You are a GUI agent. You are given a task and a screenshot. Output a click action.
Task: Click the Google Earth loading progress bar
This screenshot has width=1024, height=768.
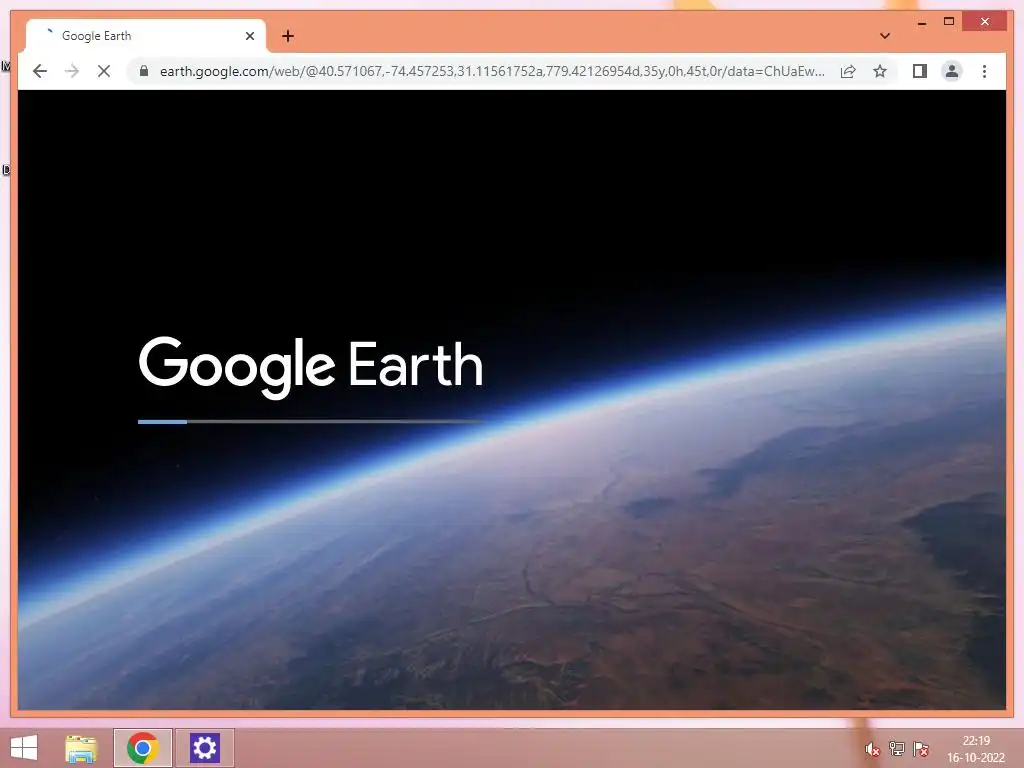click(x=311, y=422)
